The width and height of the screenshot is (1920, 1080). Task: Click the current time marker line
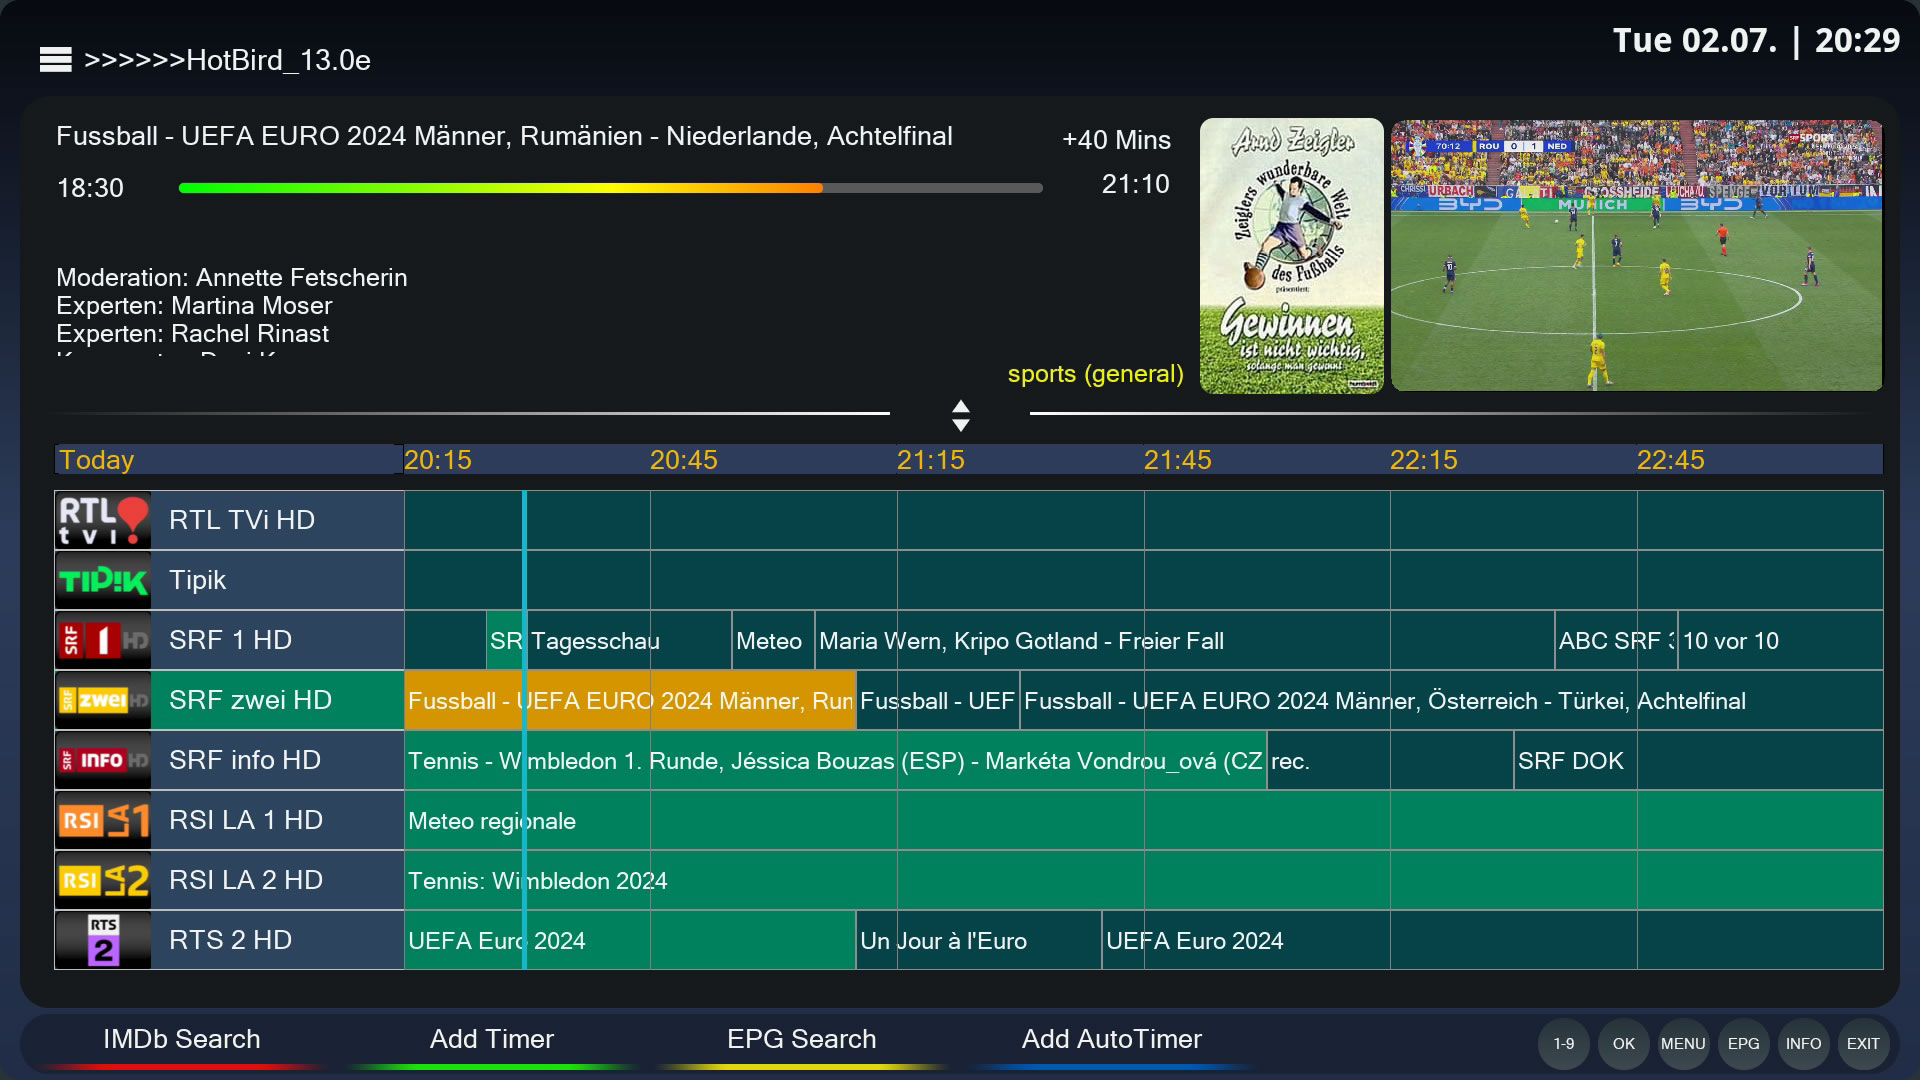524,730
